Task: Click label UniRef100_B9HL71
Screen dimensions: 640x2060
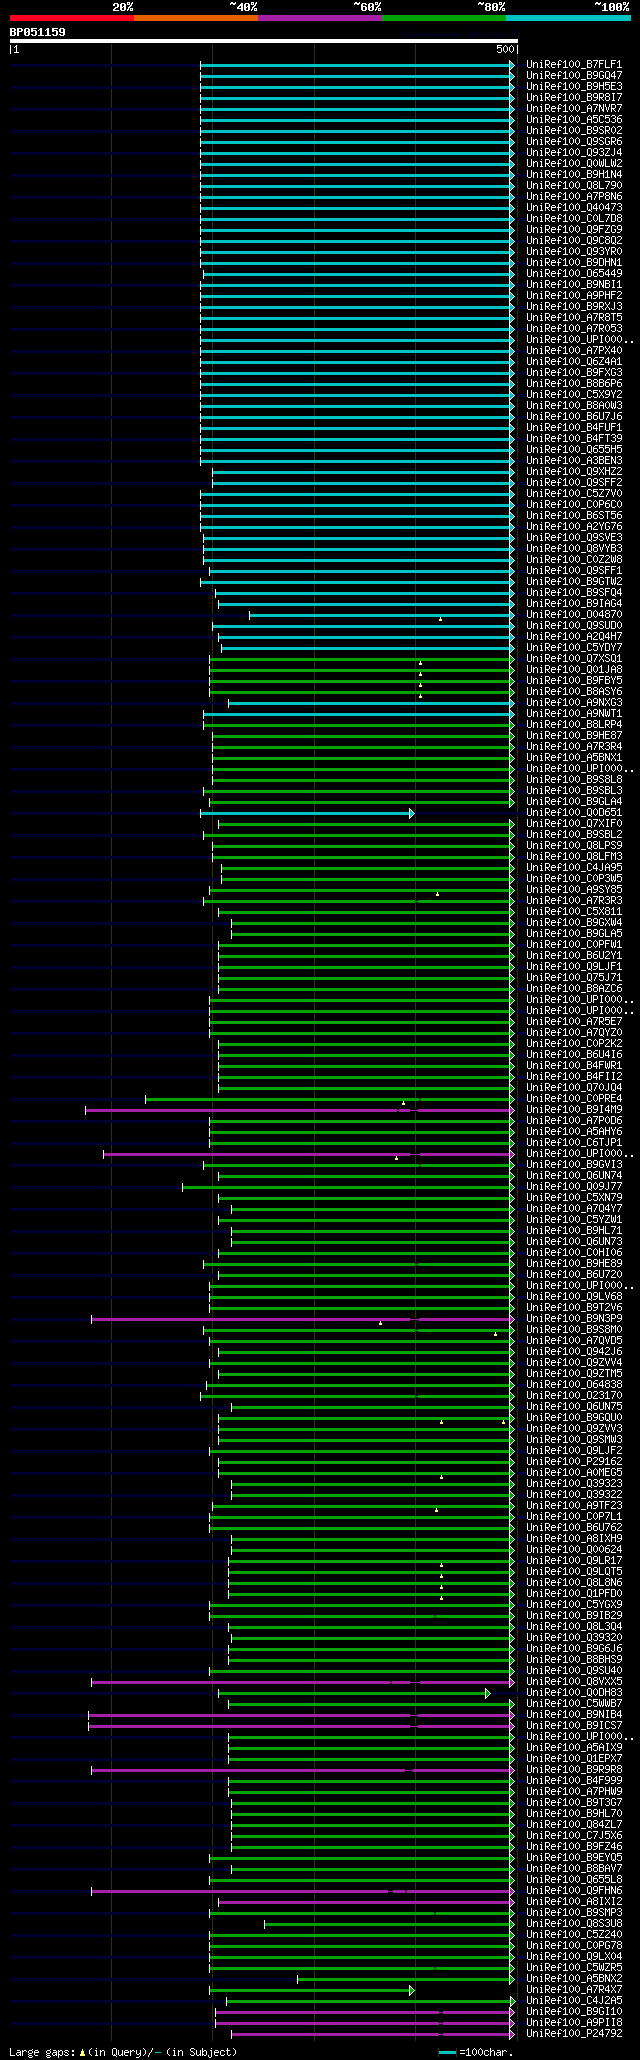Action: 574,1231
